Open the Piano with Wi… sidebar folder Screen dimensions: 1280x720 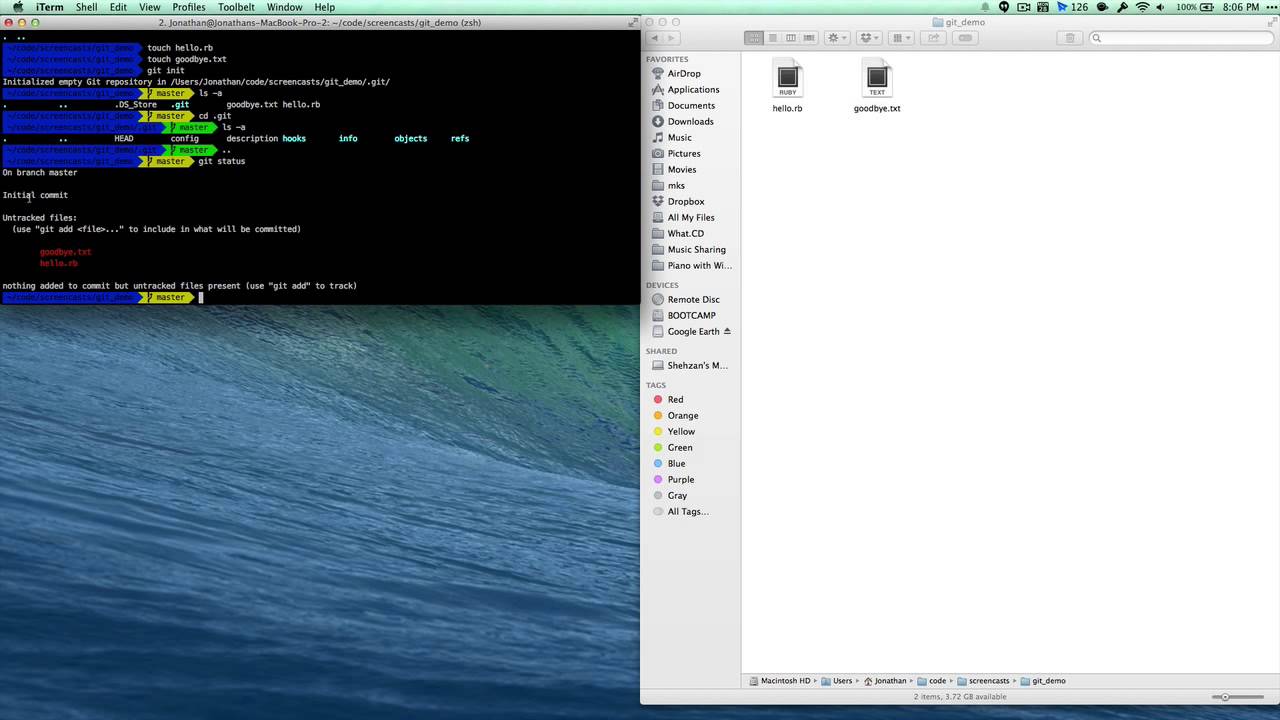point(699,265)
